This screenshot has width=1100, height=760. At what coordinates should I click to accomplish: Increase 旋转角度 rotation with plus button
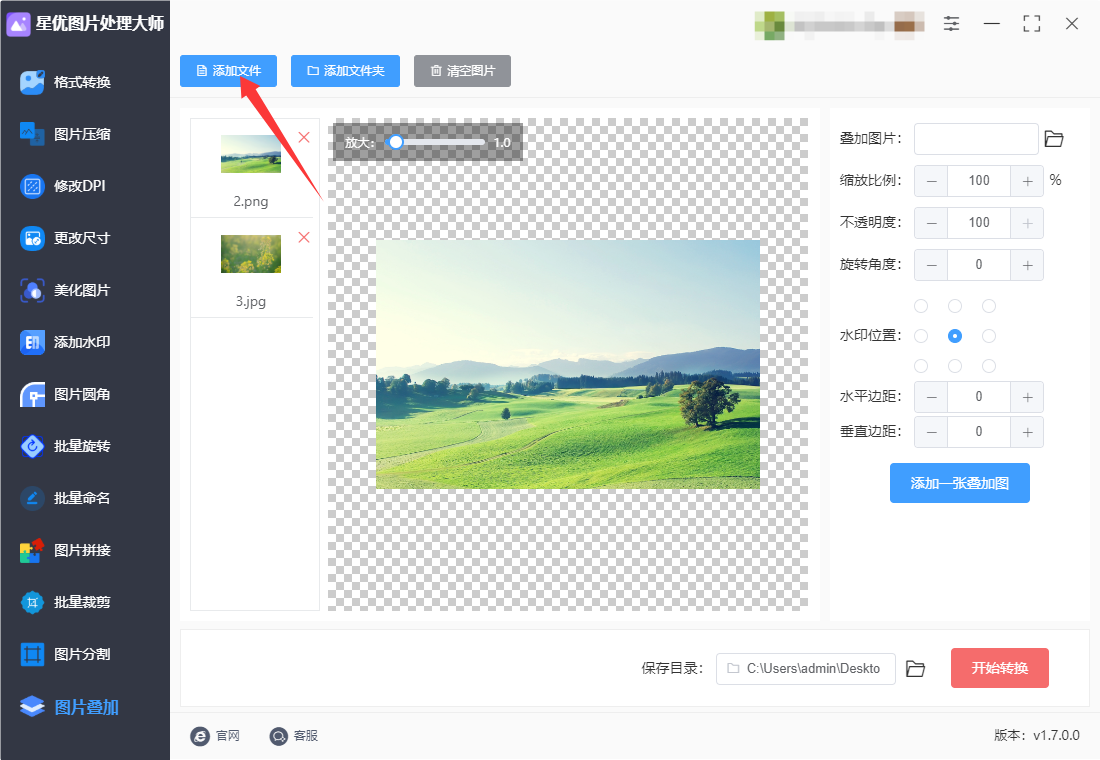[1027, 265]
